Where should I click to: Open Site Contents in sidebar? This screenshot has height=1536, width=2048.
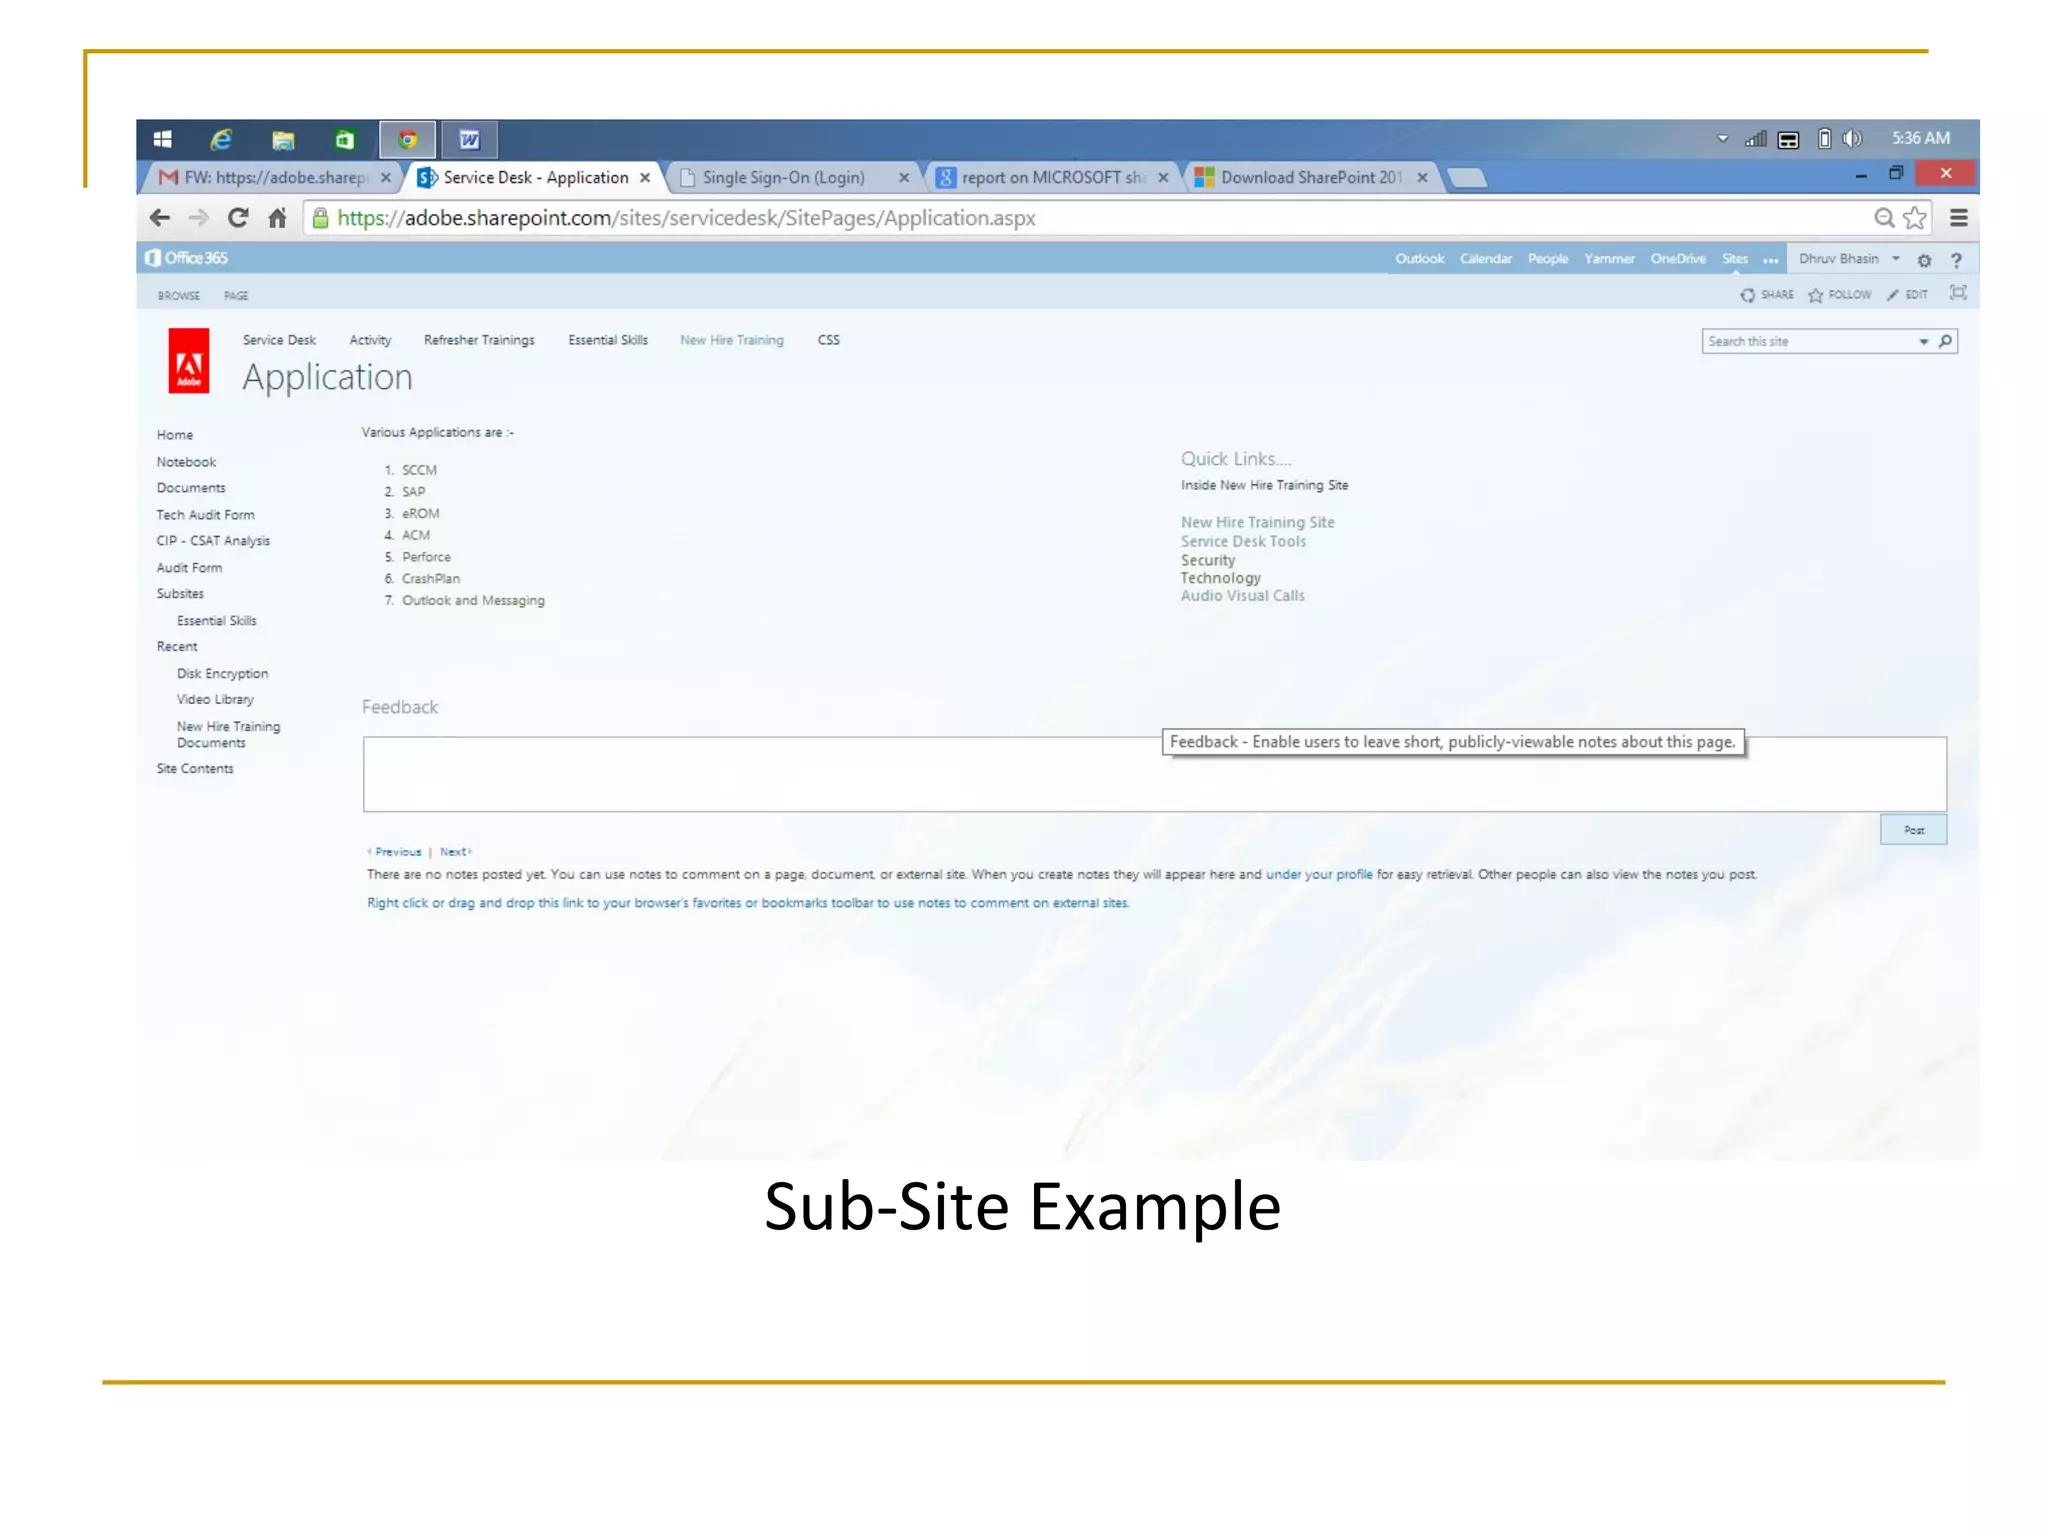[x=195, y=769]
